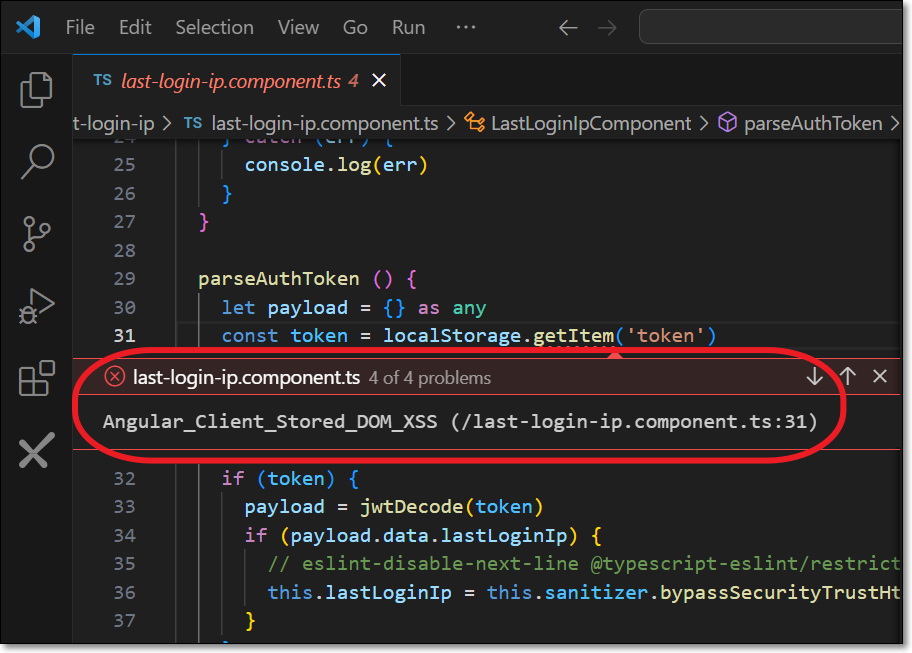
Task: Open the Search view in activity bar
Action: pyautogui.click(x=37, y=161)
